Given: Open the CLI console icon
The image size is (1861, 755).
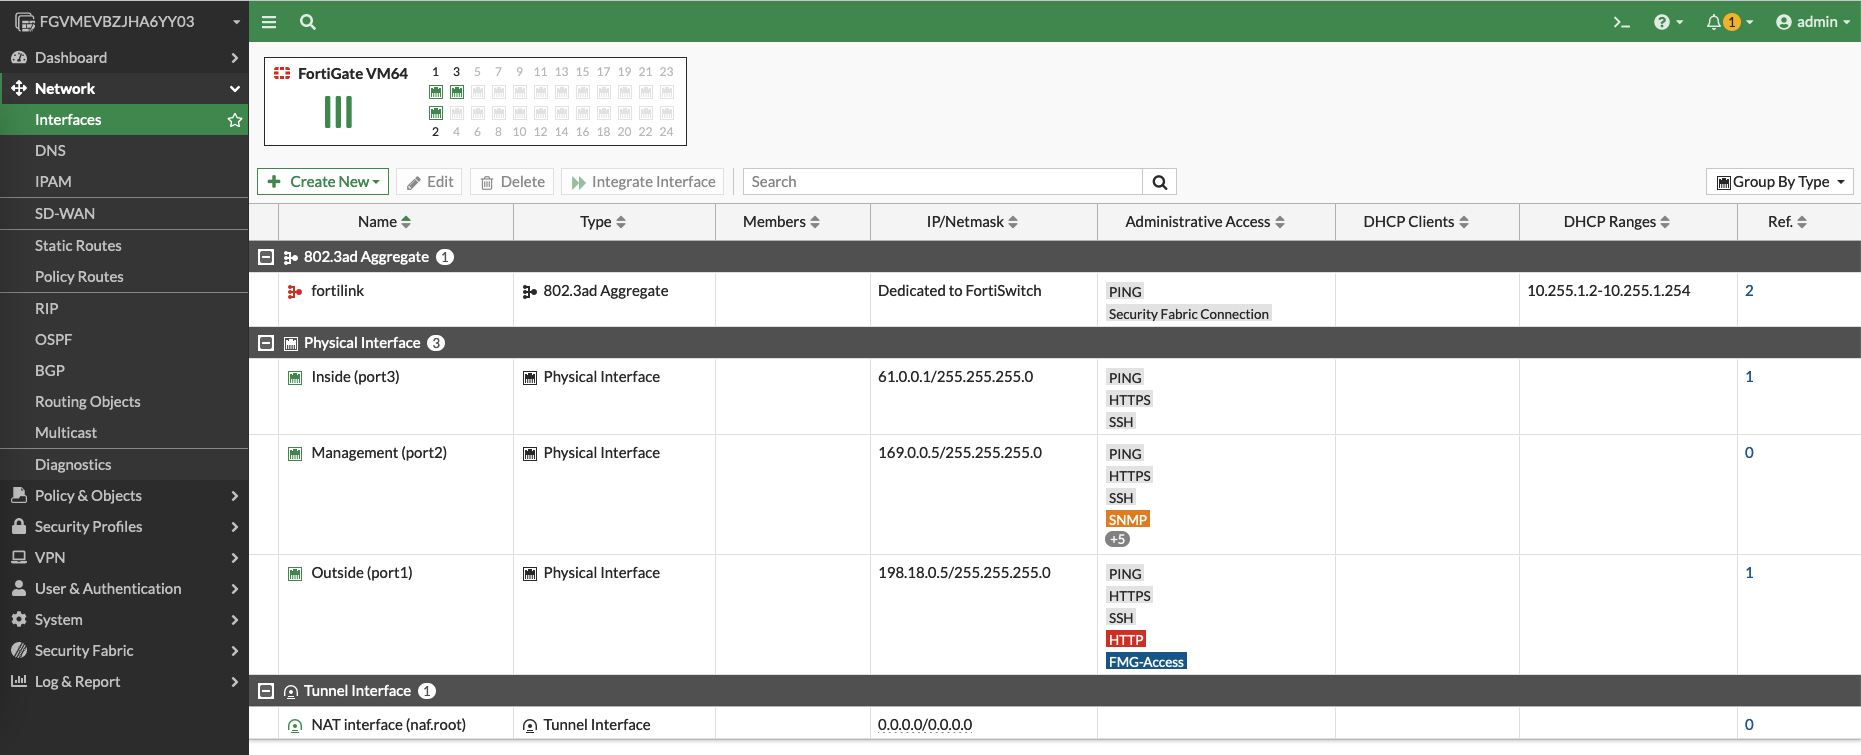Looking at the screenshot, I should pyautogui.click(x=1621, y=22).
